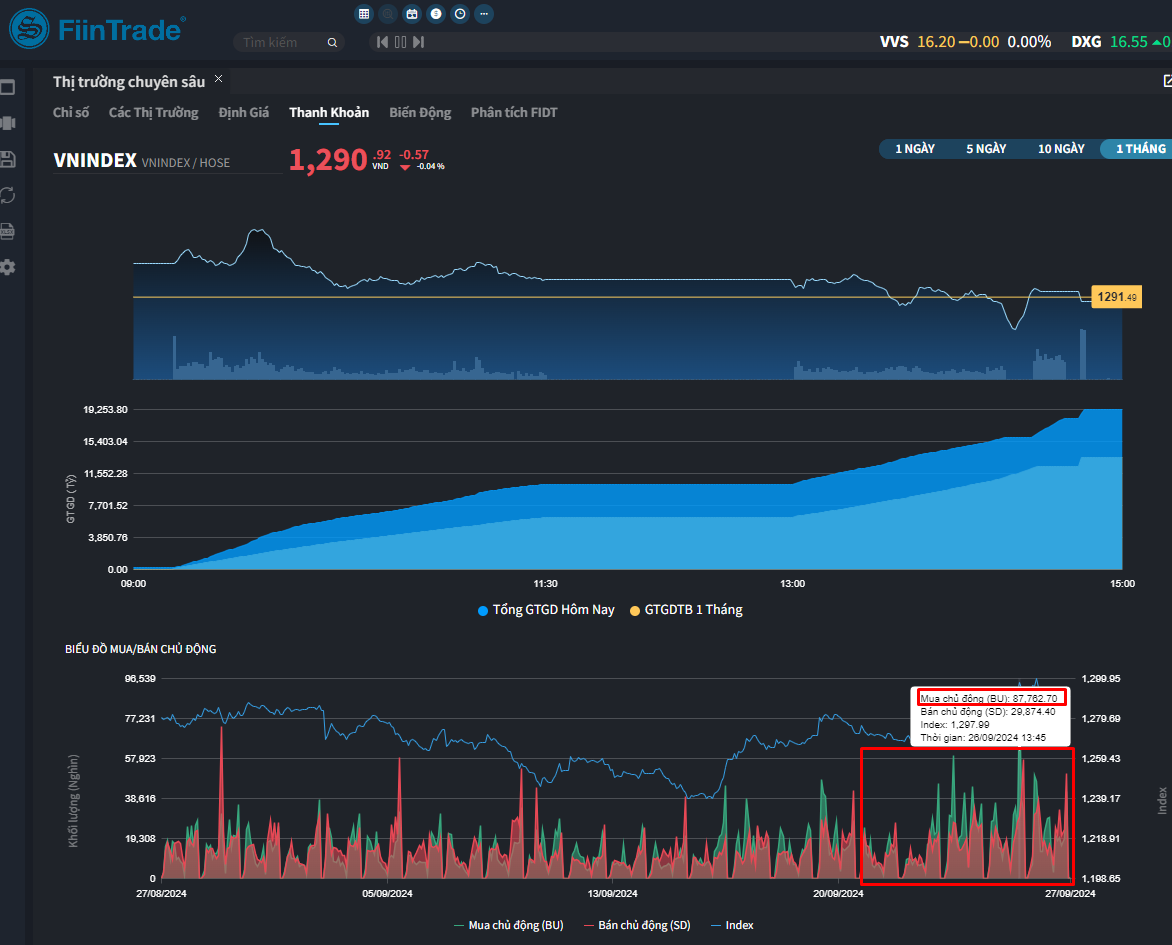Click the 11:30 time axis label
This screenshot has width=1172, height=945.
[x=546, y=584]
